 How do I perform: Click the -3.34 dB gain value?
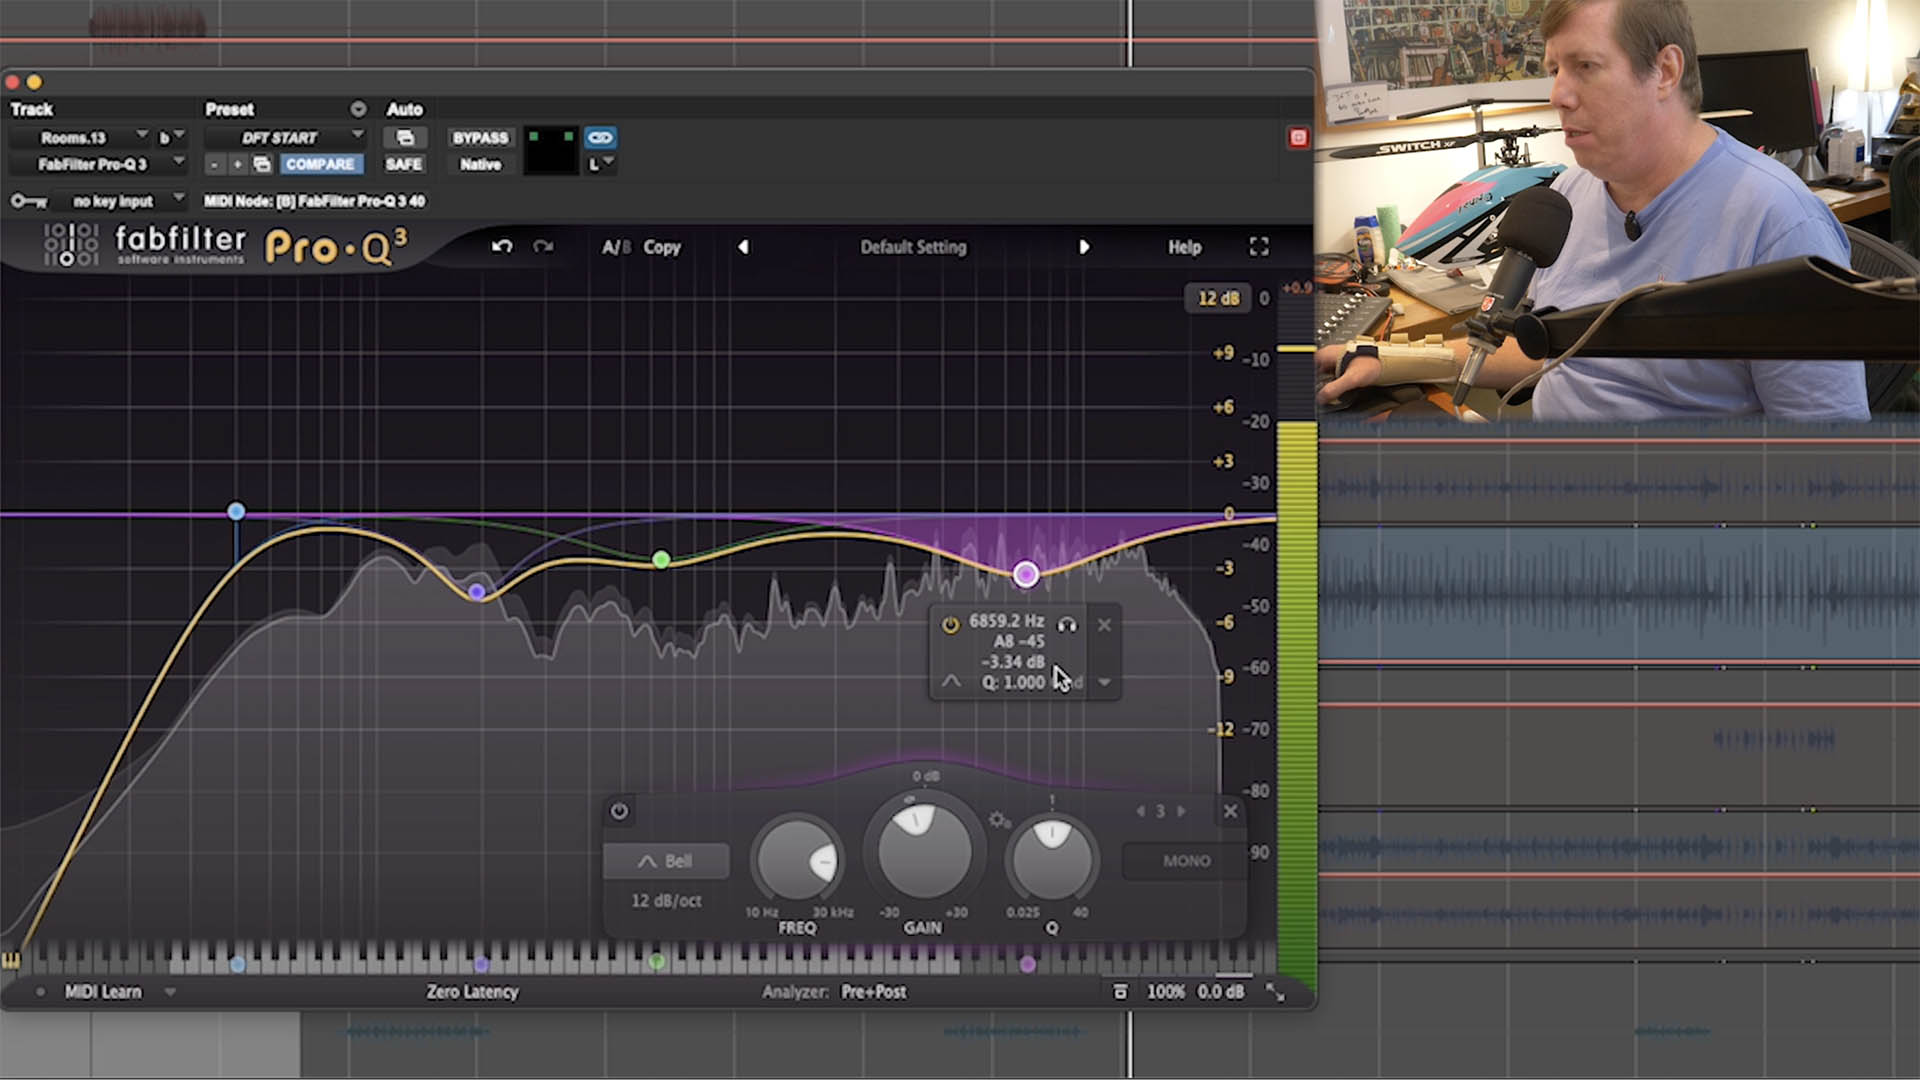pyautogui.click(x=1013, y=662)
